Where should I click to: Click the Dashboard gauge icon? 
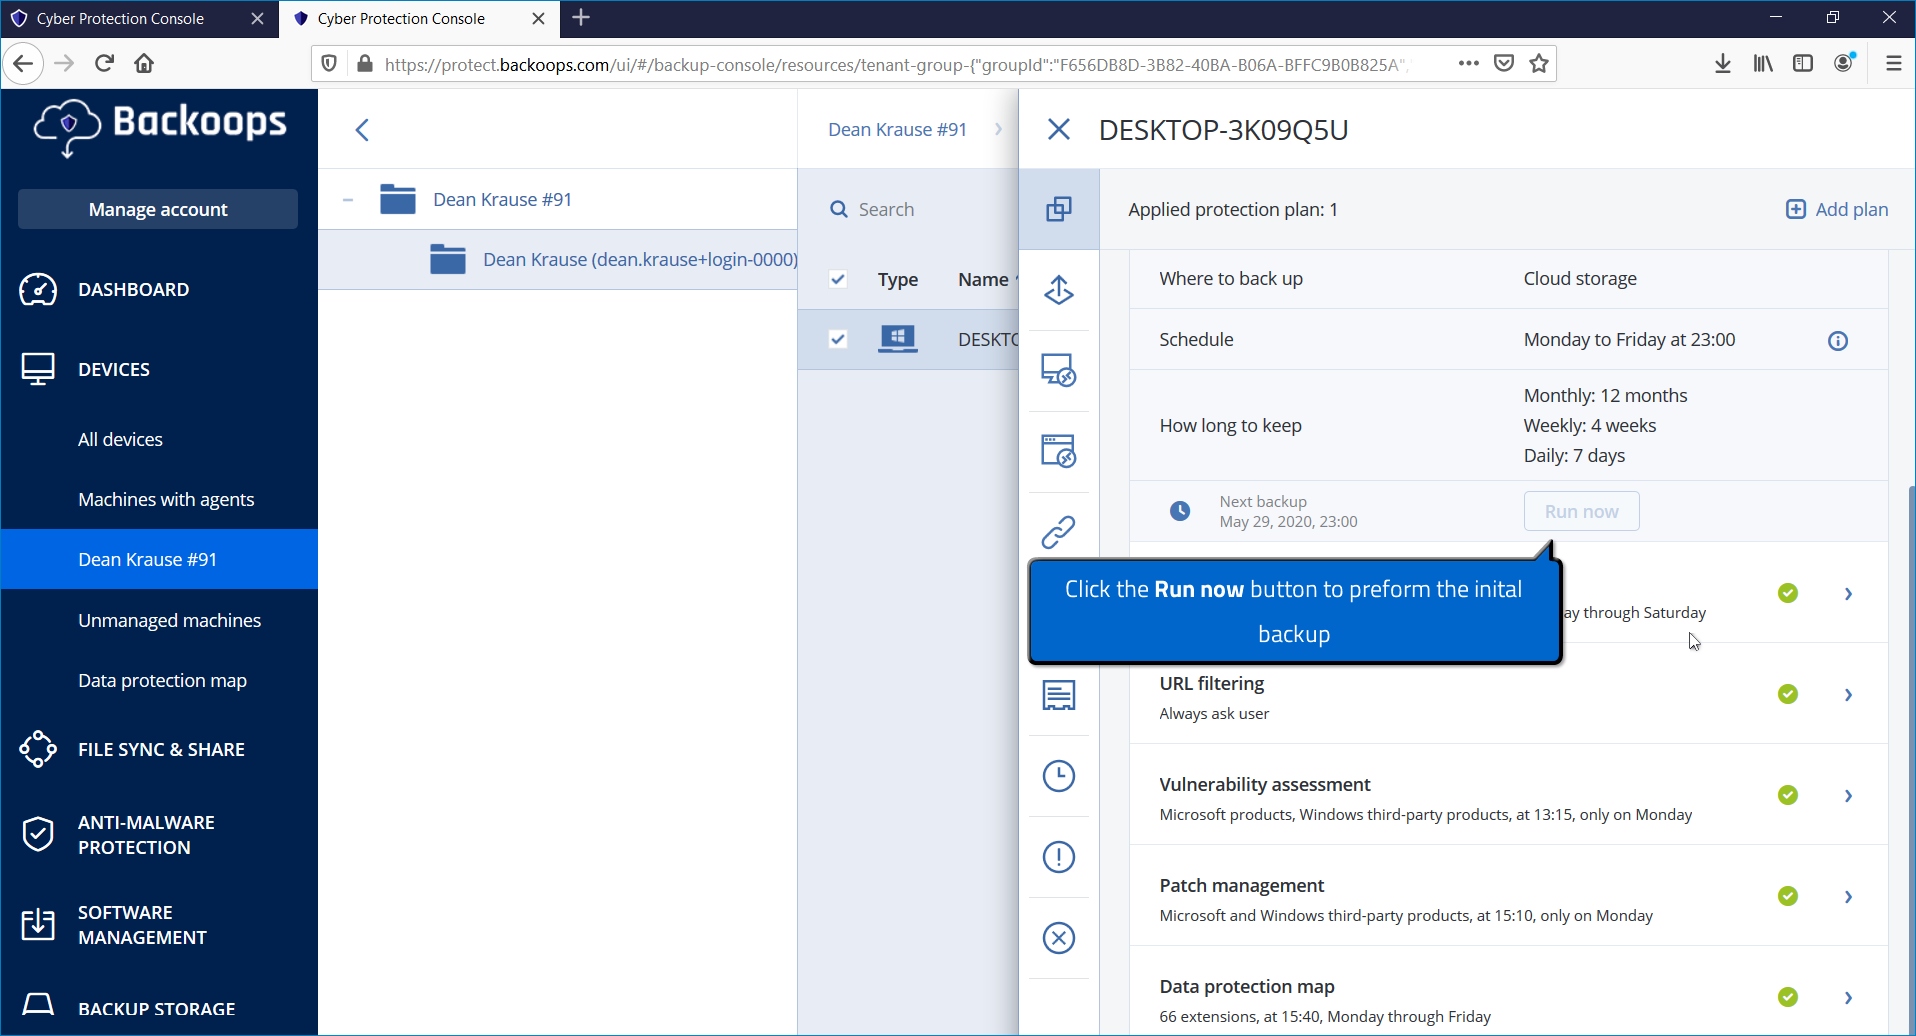pyautogui.click(x=38, y=289)
